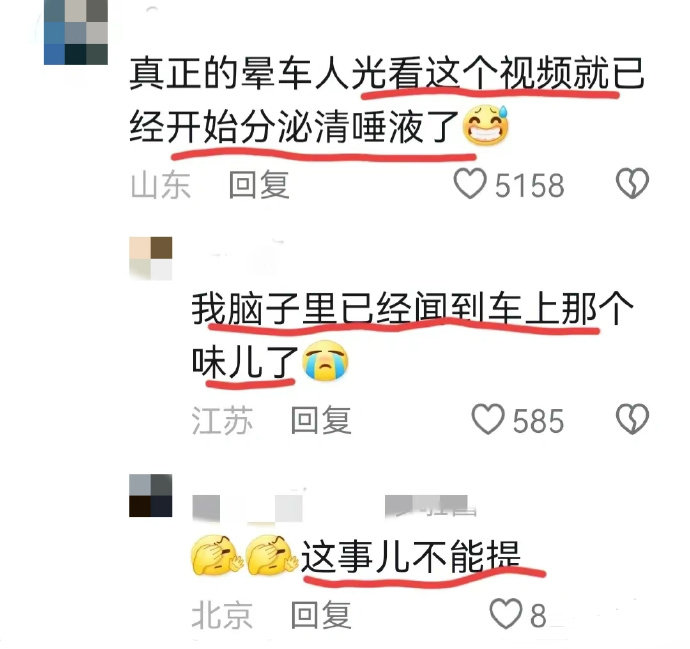Reply to the Jiangsu comment via 回复

[321, 420]
